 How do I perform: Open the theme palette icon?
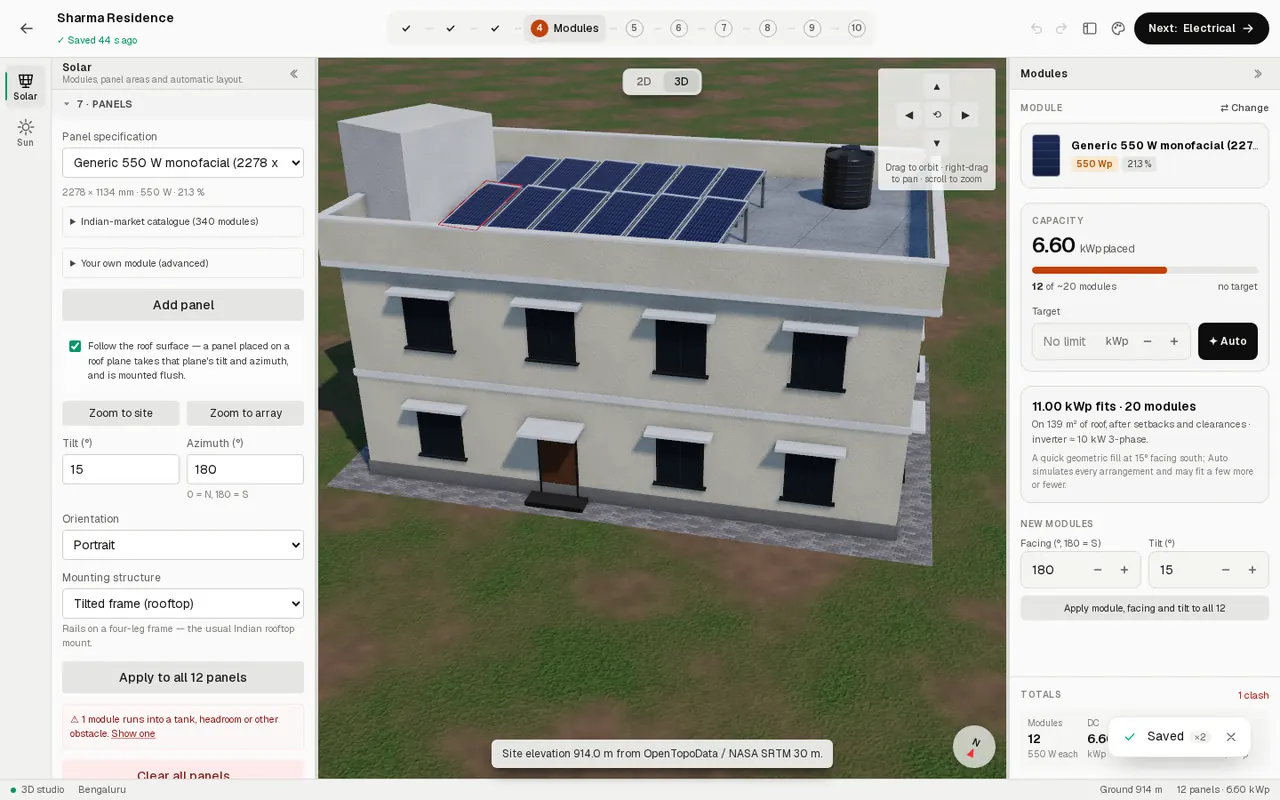coord(1118,29)
